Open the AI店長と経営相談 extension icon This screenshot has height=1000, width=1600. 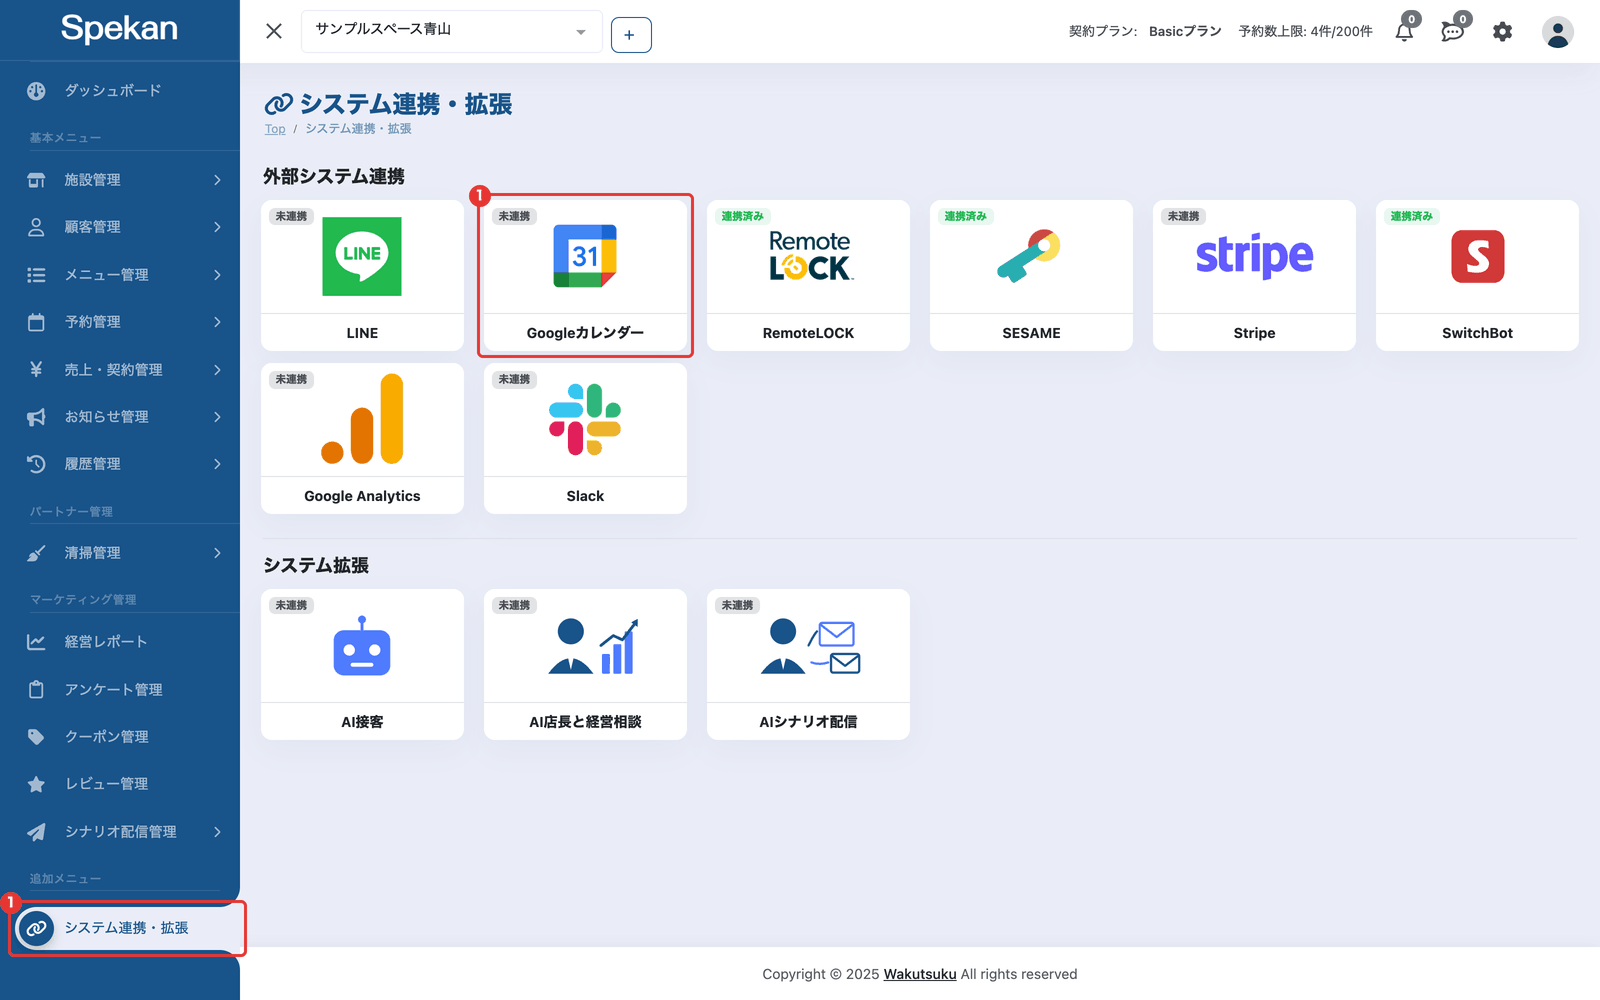tap(593, 646)
